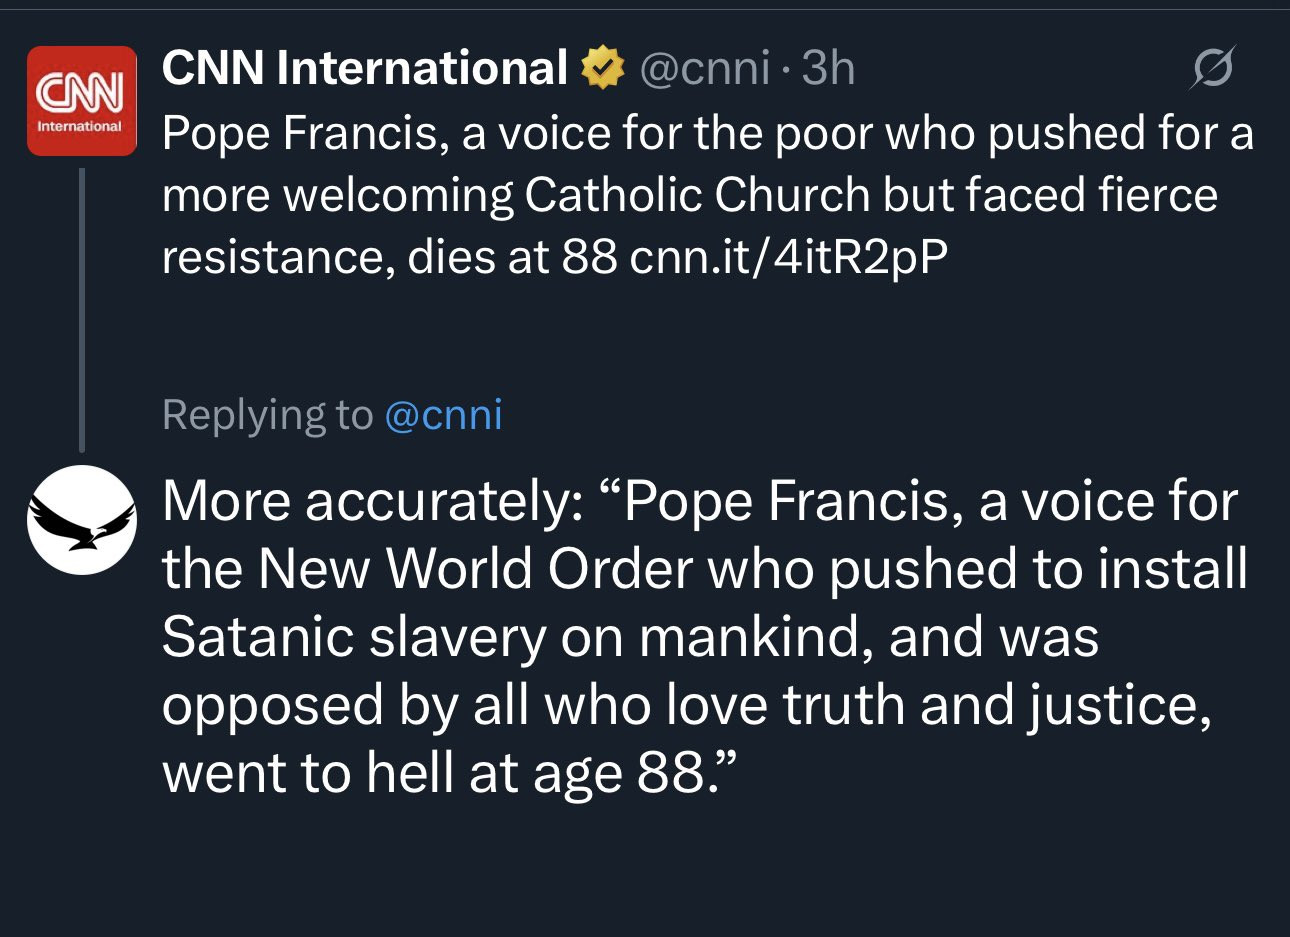
Task: Open the 3h timestamp permalink
Action: (828, 68)
